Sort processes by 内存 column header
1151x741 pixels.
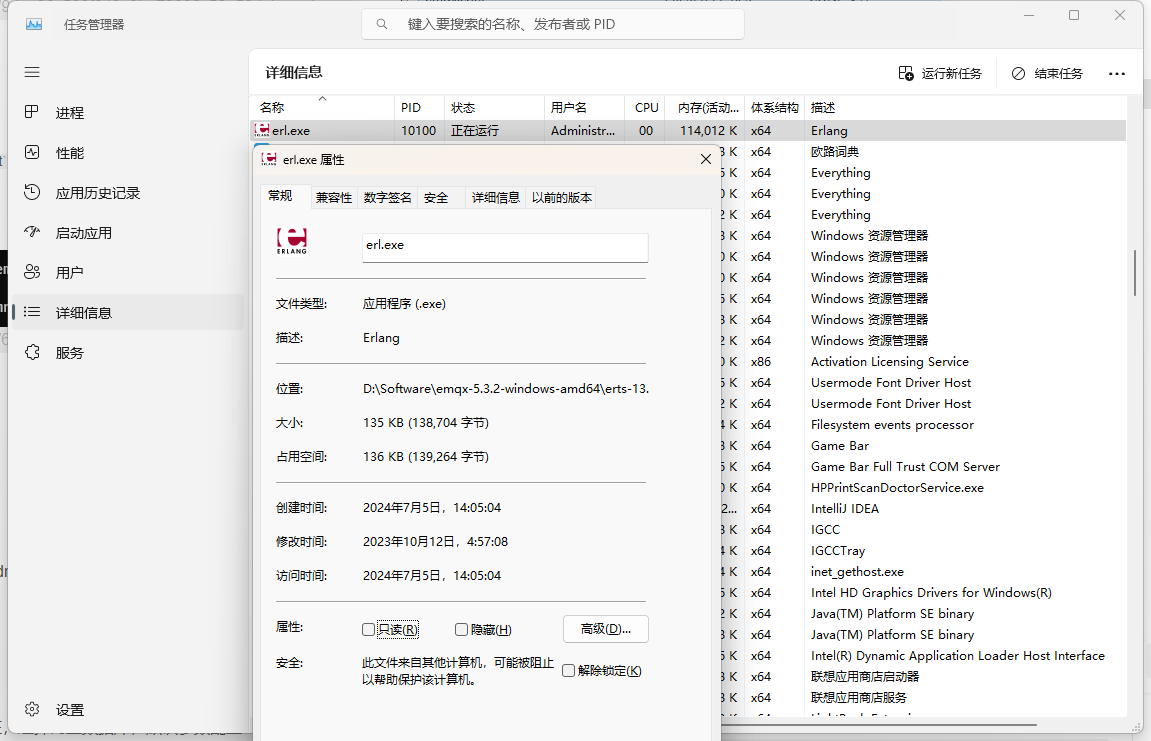(707, 107)
